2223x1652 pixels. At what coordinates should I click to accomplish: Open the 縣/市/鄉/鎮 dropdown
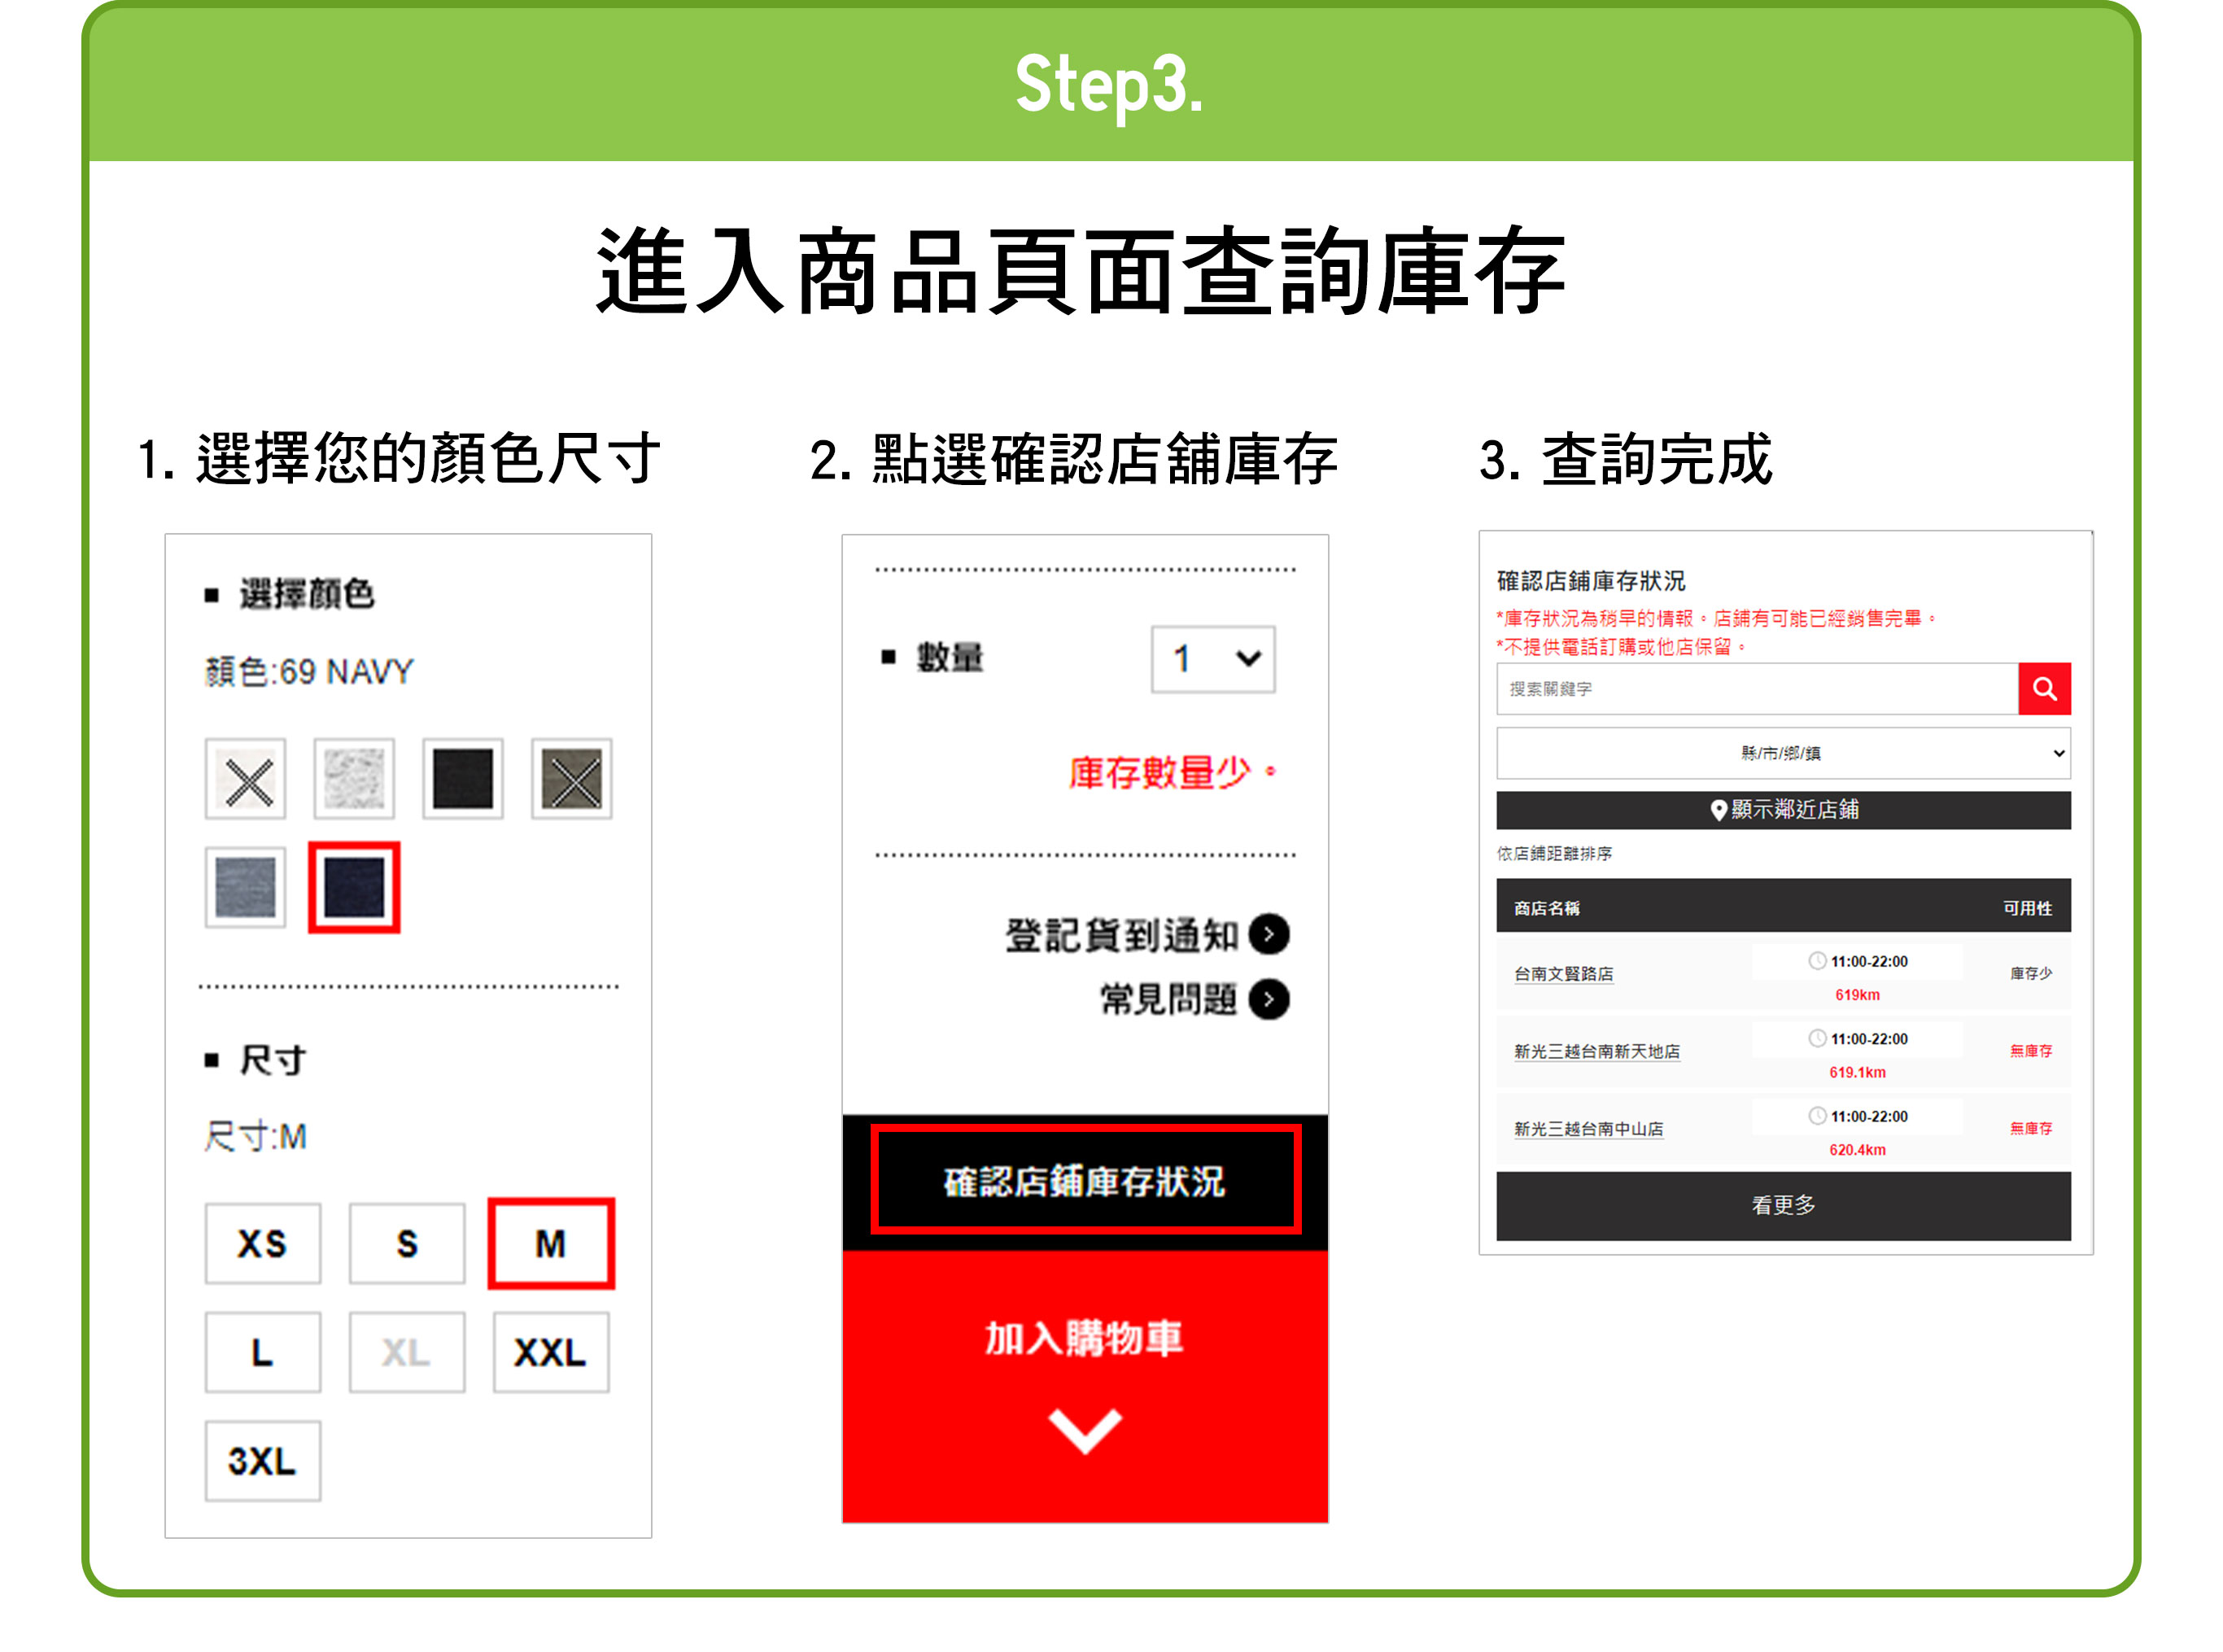click(1782, 753)
